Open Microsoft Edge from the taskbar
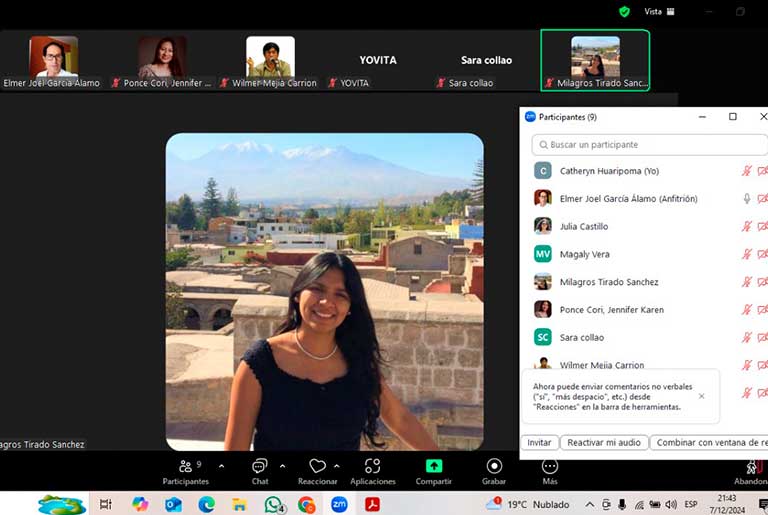Viewport: 768px width, 515px height. pos(206,504)
